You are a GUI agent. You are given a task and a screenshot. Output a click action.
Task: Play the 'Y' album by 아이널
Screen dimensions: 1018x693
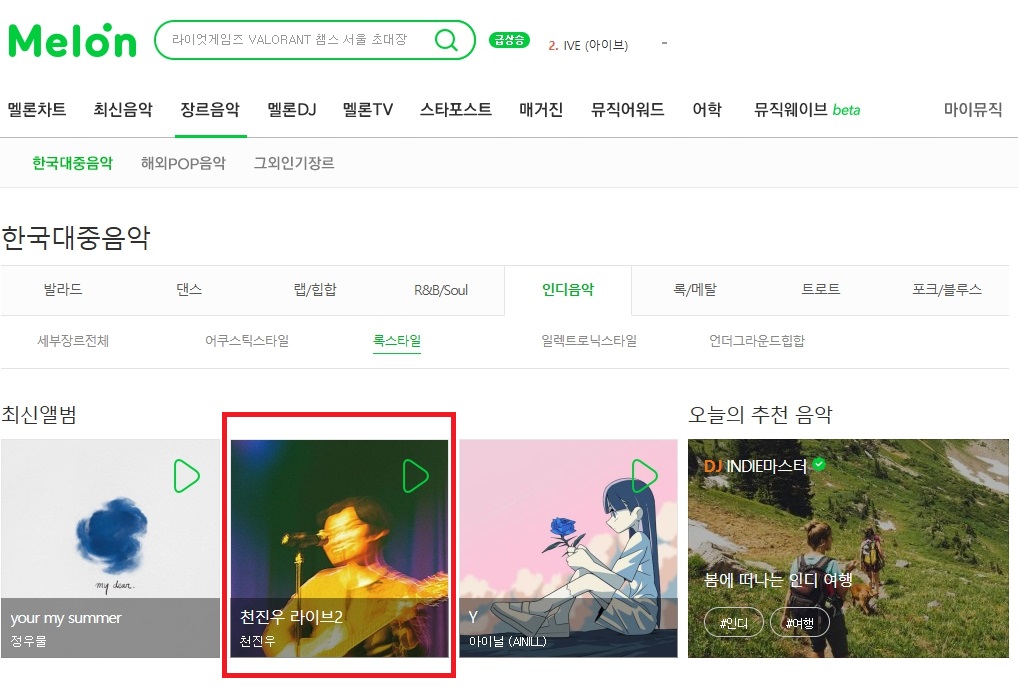coord(644,475)
